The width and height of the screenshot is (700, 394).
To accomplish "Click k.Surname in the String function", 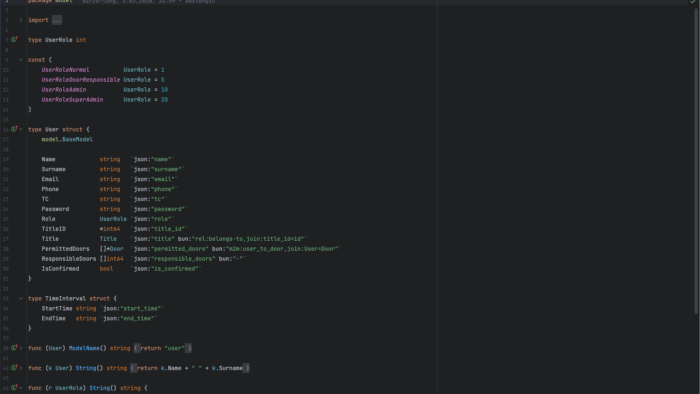I will tap(227, 368).
